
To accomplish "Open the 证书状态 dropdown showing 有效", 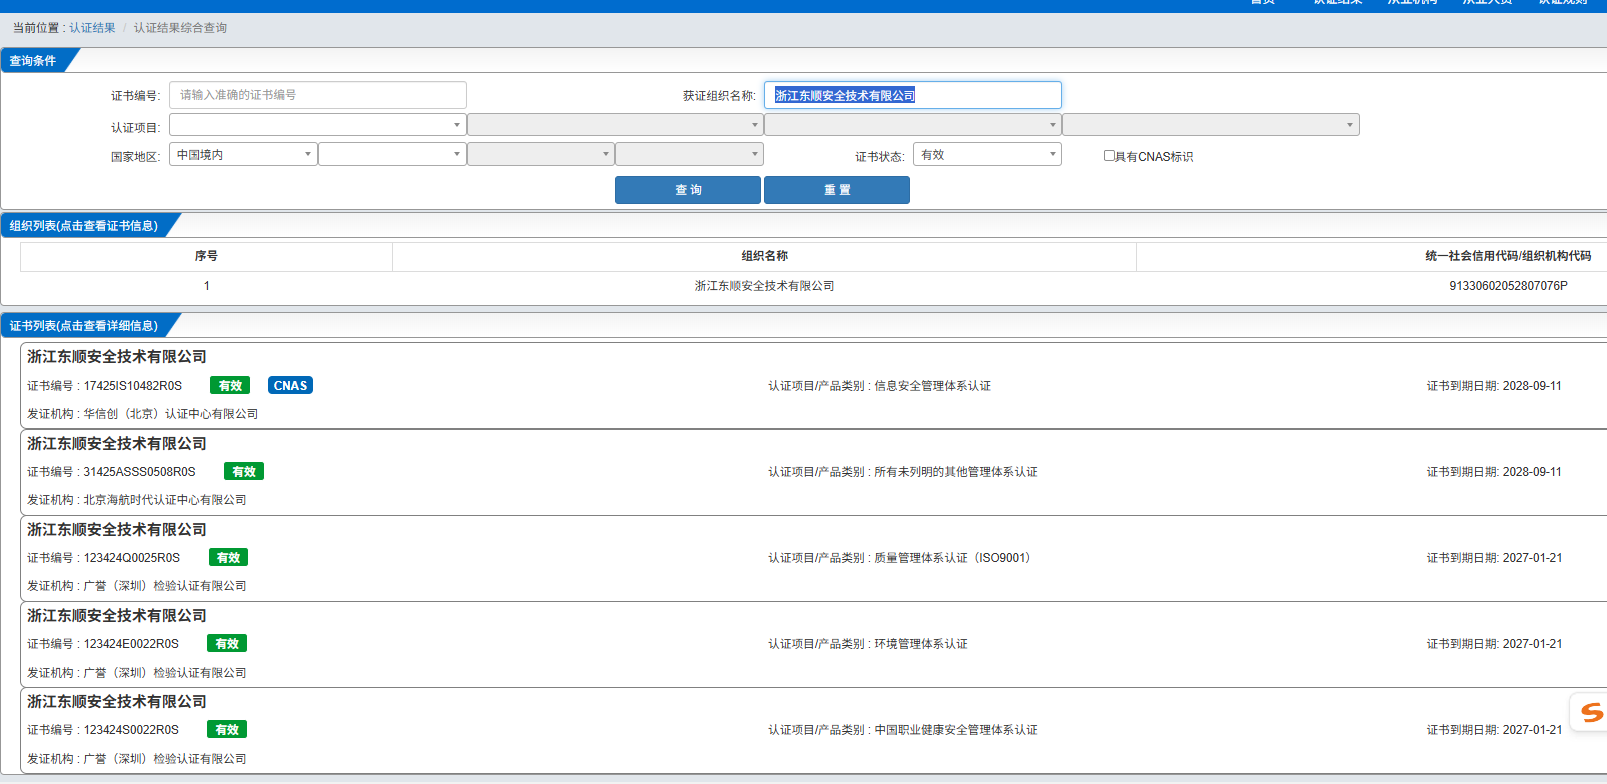I will coord(987,154).
